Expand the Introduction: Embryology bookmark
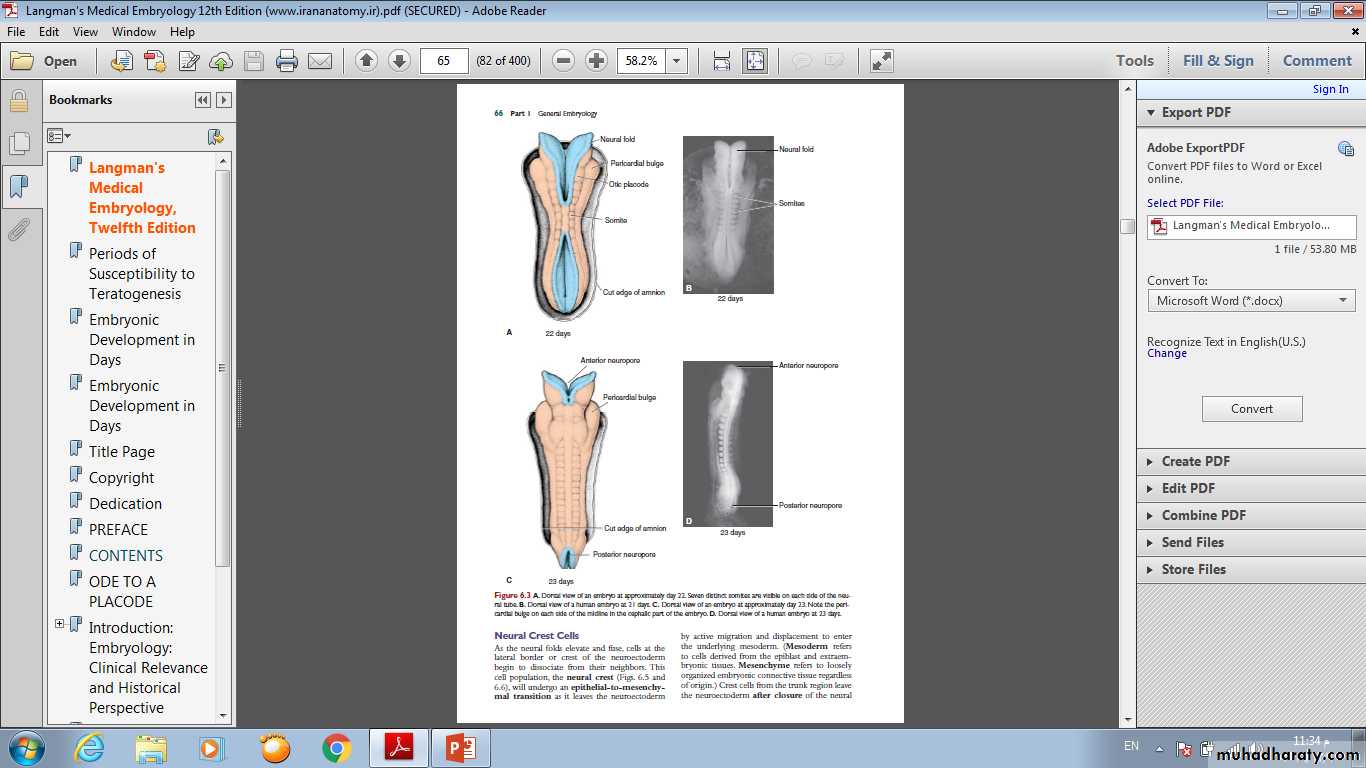Viewport: 1366px width, 768px height. [59, 624]
